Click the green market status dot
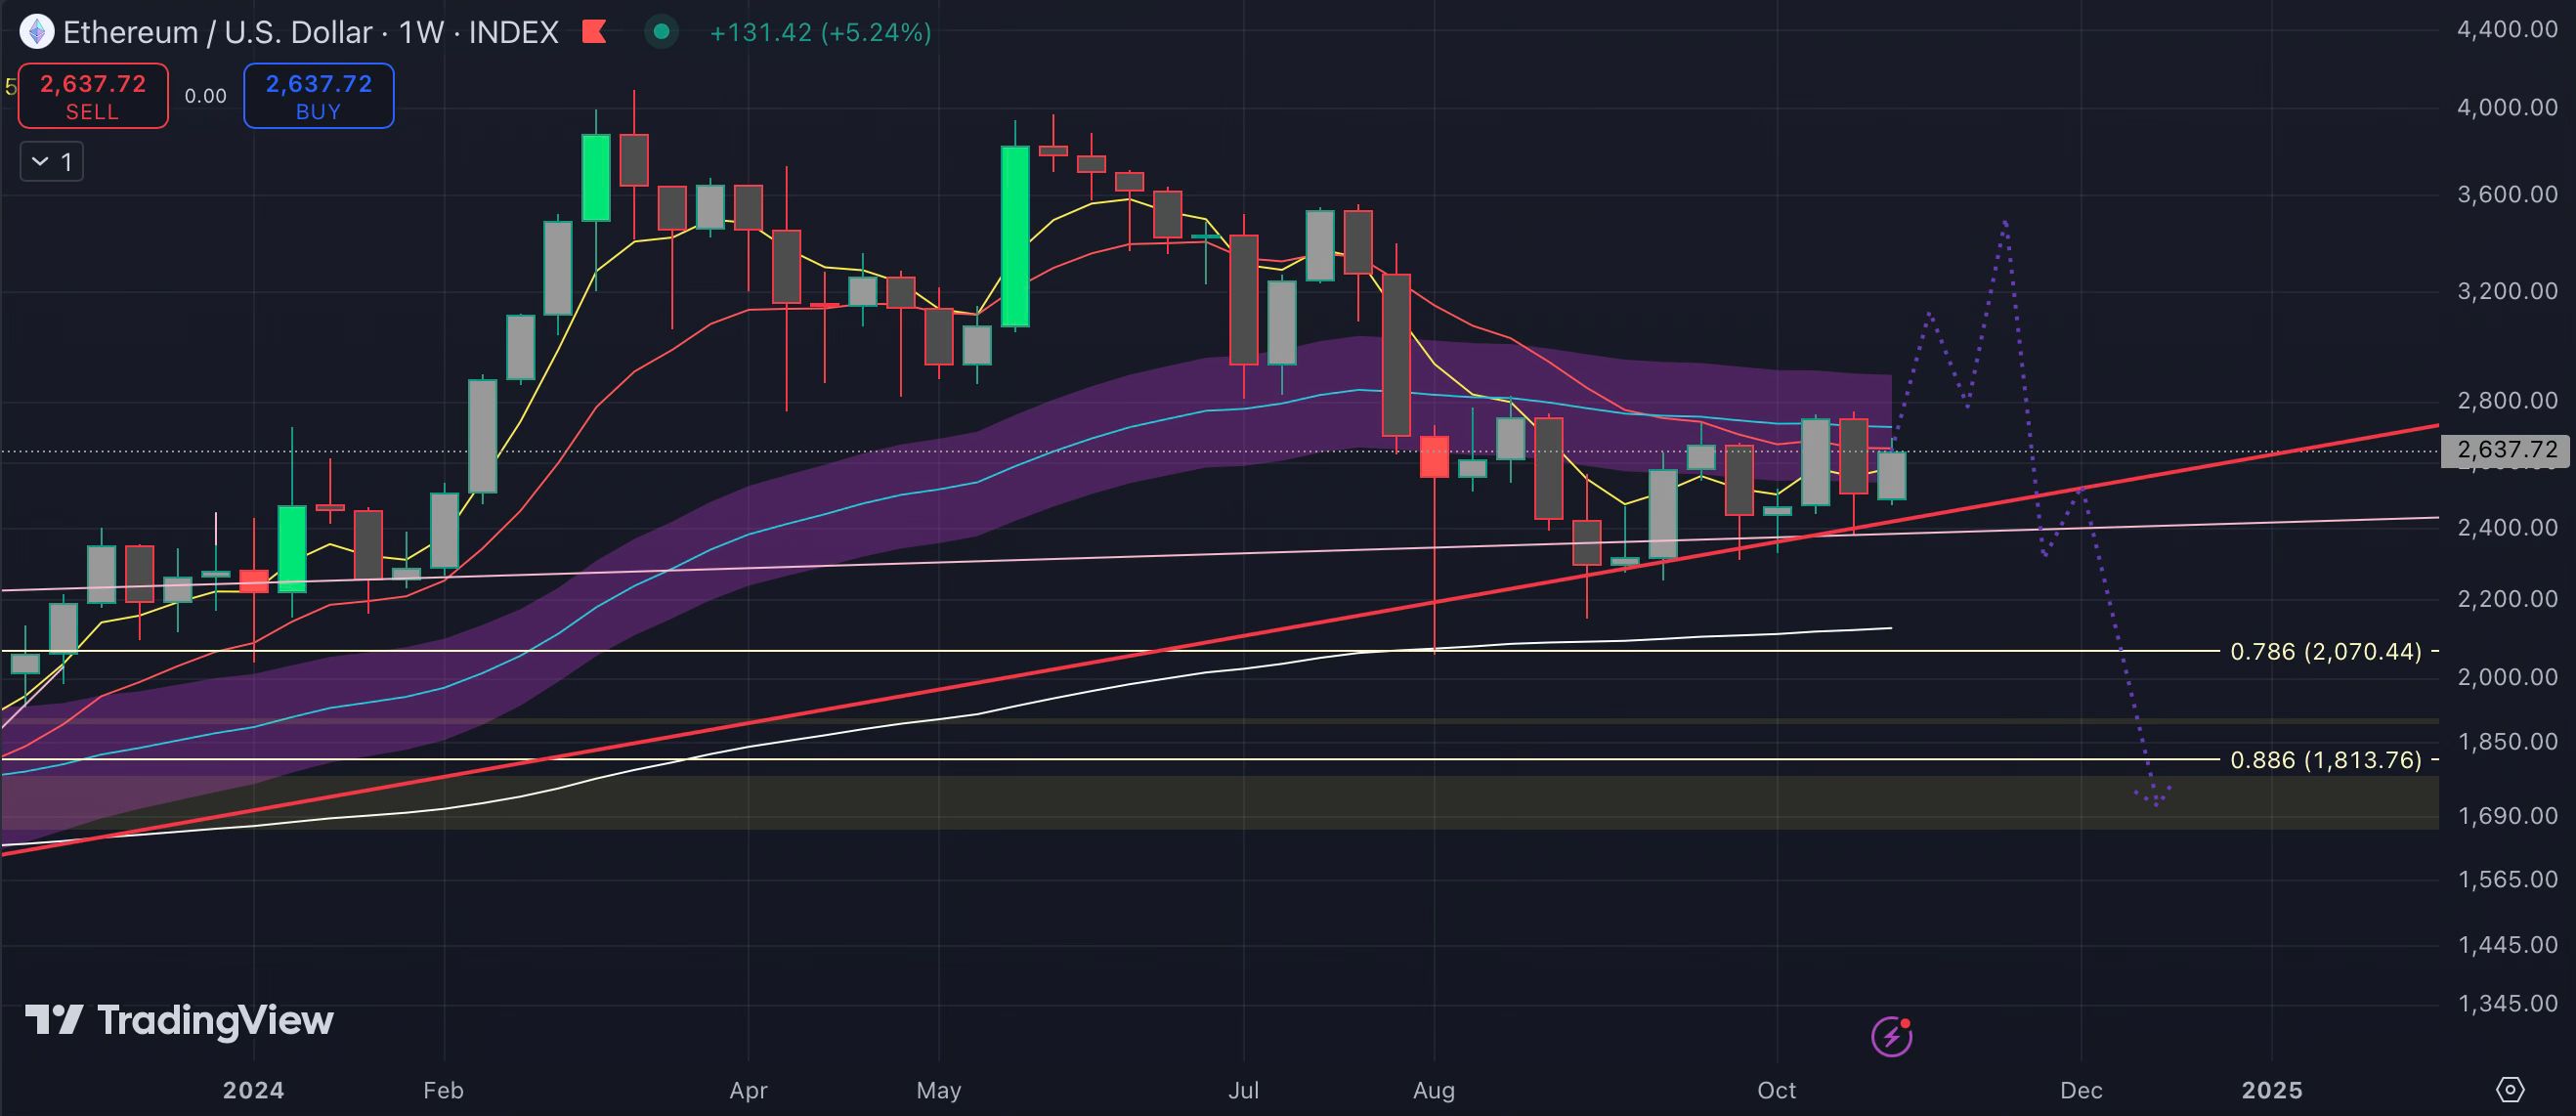The width and height of the screenshot is (2576, 1116). (x=661, y=32)
